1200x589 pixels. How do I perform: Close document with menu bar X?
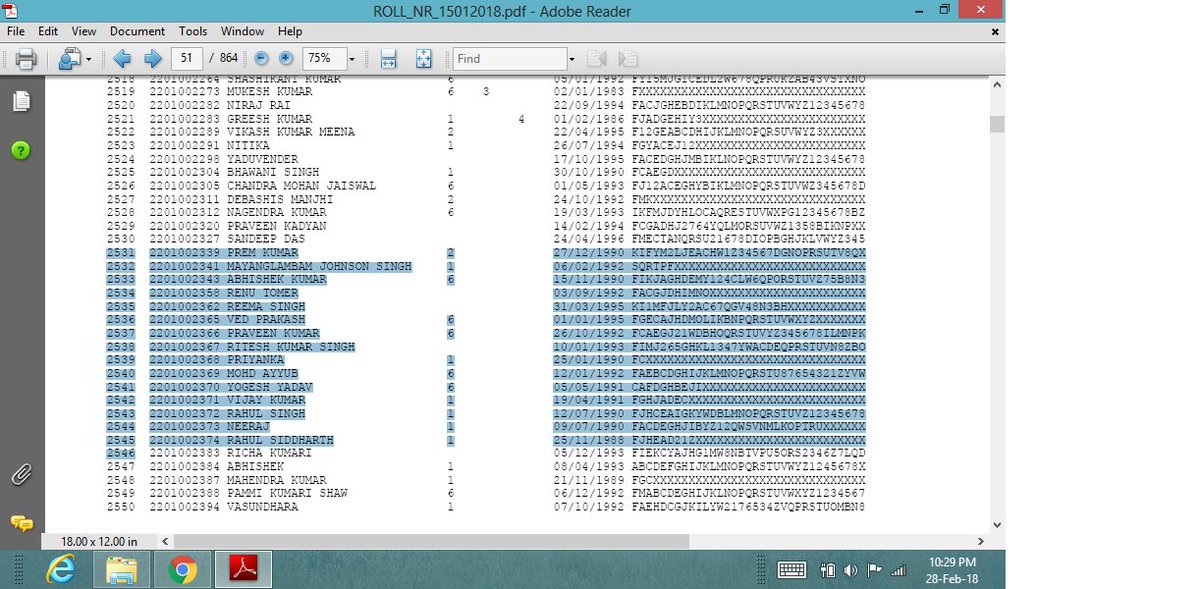994,32
